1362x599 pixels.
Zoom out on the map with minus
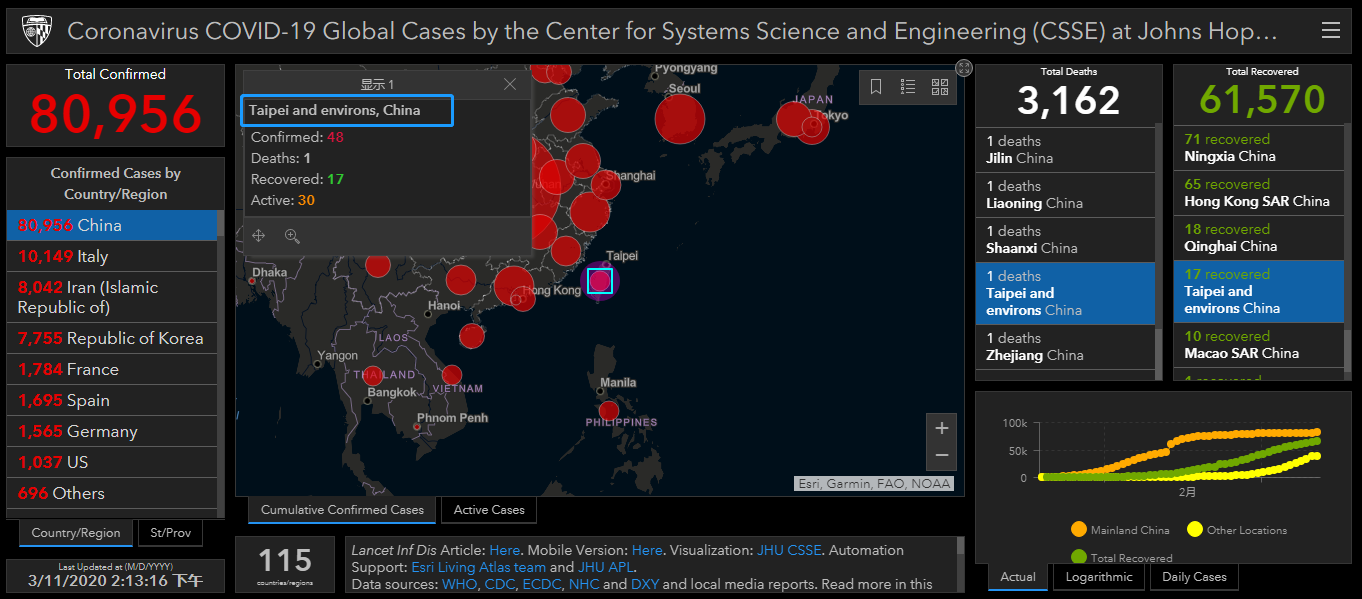click(941, 456)
